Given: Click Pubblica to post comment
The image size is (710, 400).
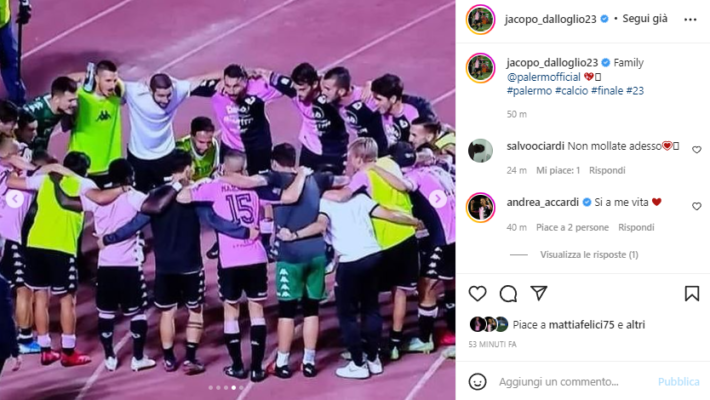Looking at the screenshot, I should [x=678, y=382].
